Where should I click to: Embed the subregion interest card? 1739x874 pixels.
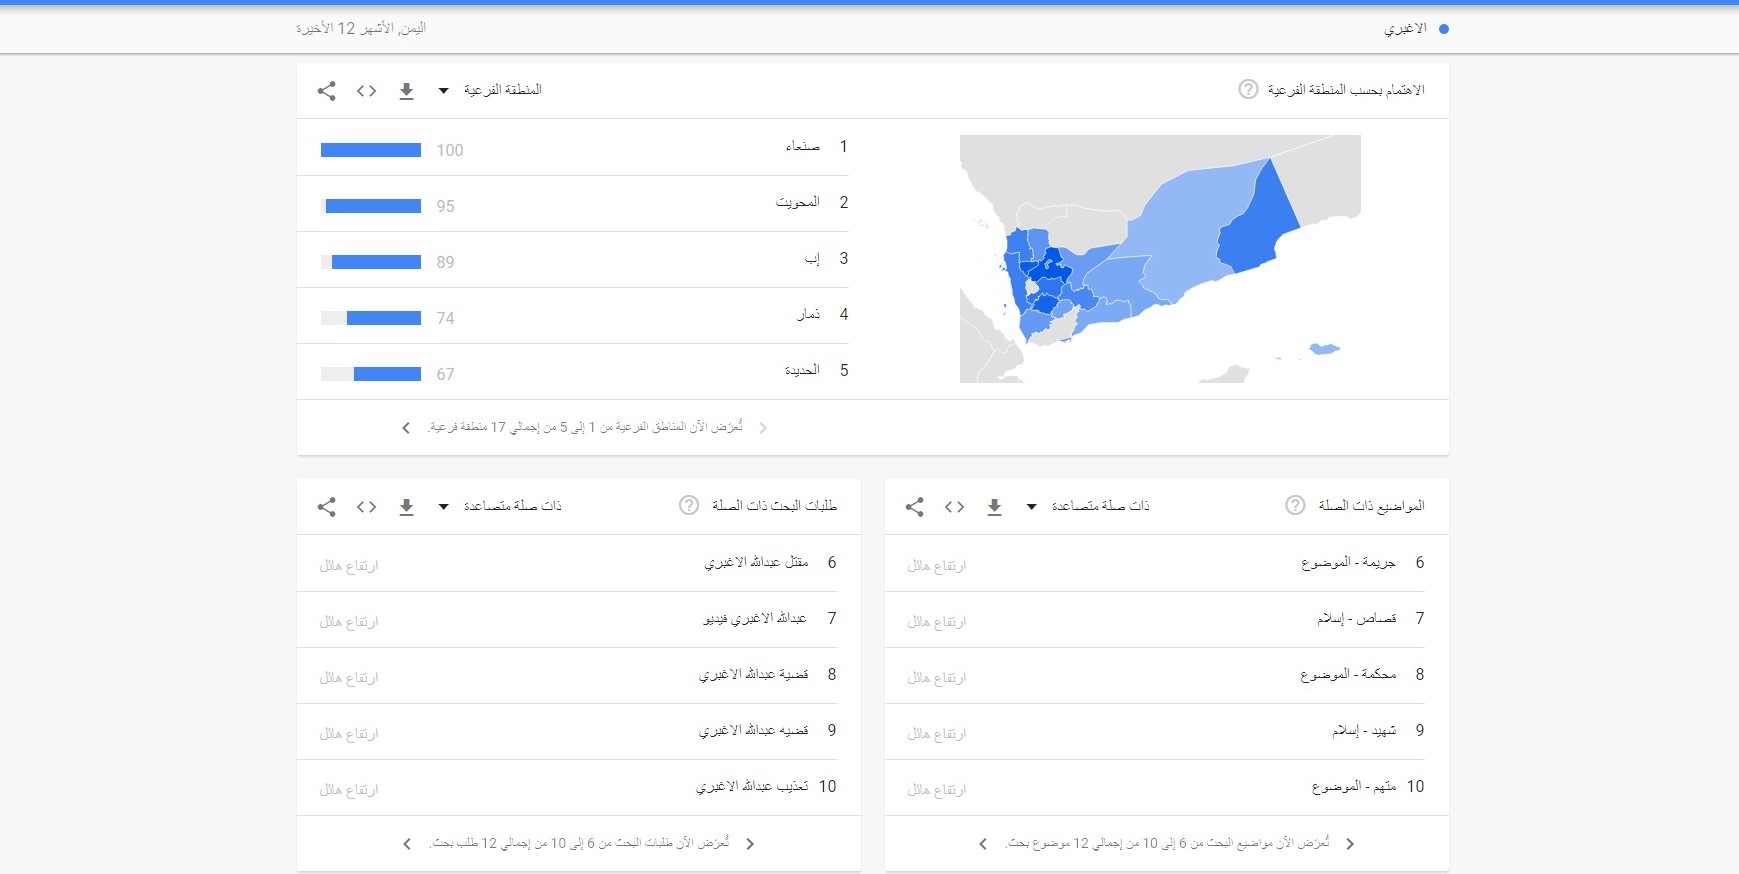366,91
